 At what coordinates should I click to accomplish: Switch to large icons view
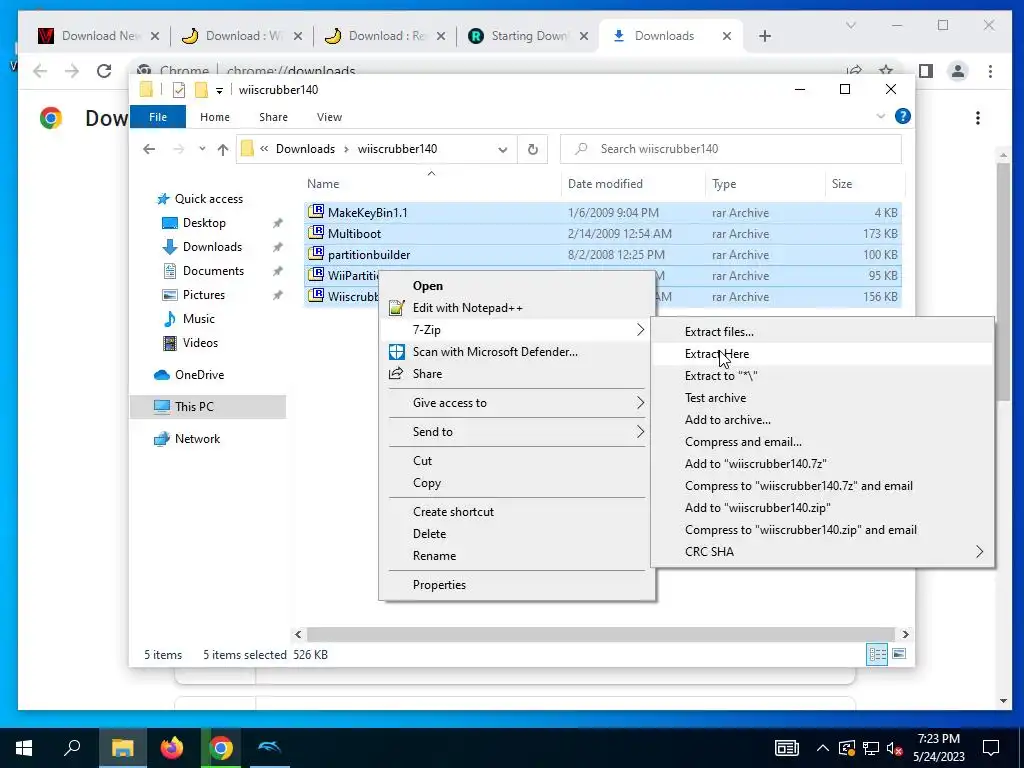pyautogui.click(x=899, y=654)
